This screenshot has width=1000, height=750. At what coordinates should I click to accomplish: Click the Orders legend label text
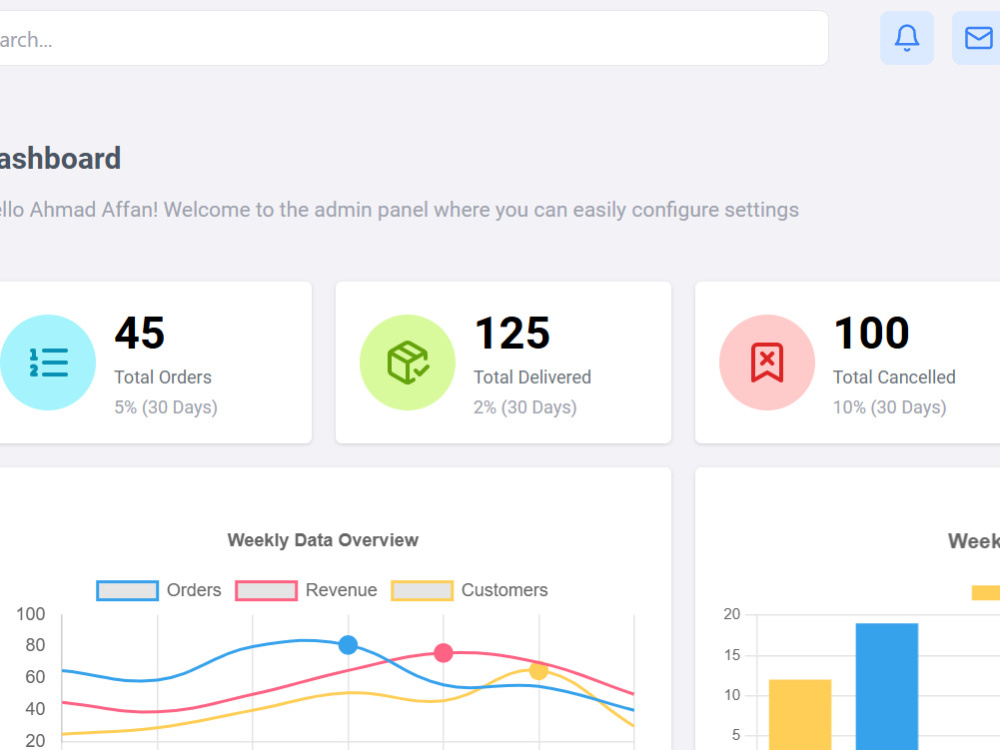point(194,590)
